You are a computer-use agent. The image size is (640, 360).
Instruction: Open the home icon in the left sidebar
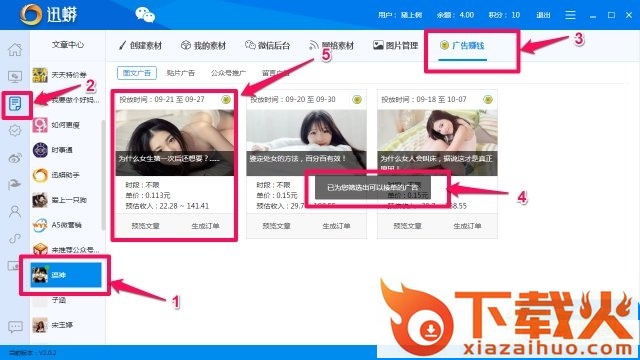(15, 50)
